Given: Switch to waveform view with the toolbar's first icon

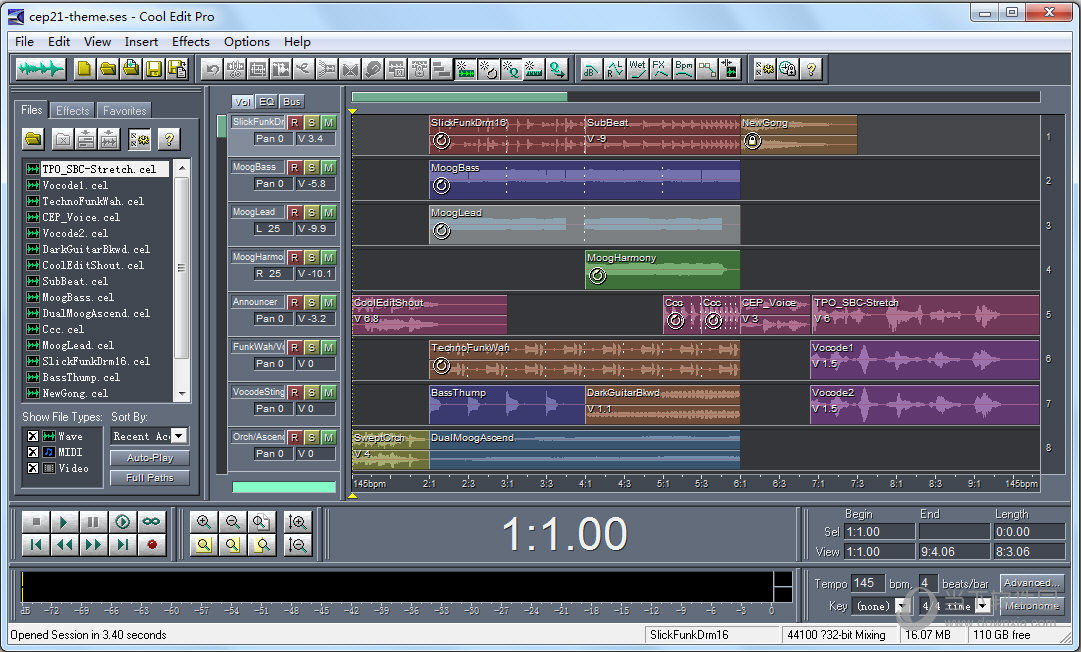Looking at the screenshot, I should click(41, 69).
